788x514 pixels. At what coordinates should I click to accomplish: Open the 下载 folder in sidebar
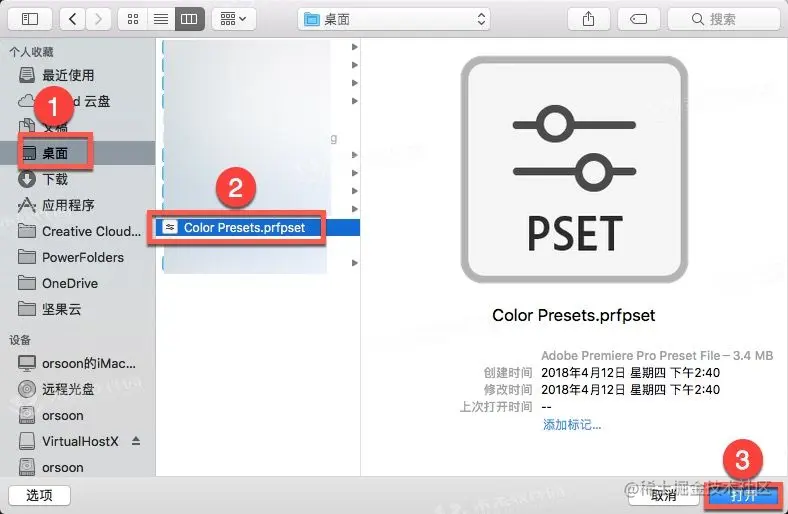click(78, 179)
